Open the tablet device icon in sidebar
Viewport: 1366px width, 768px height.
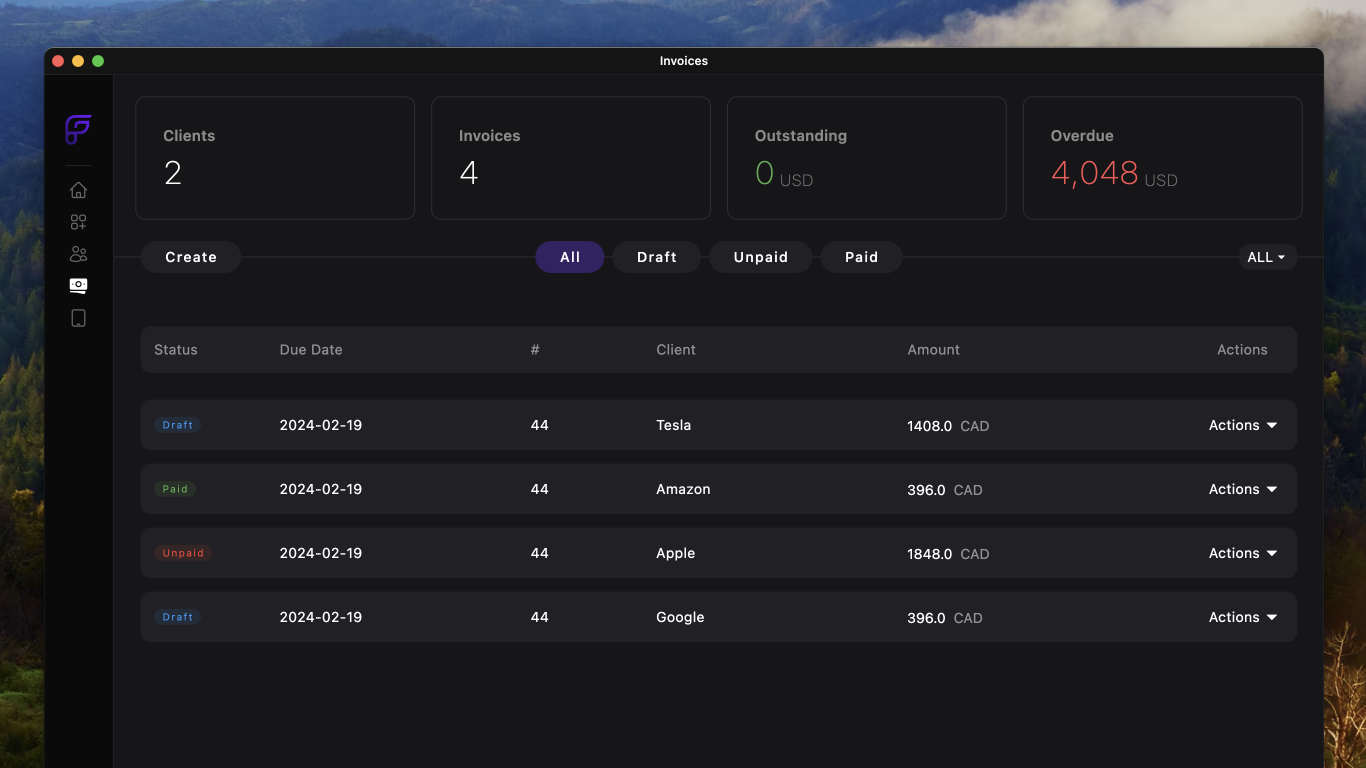tap(78, 318)
